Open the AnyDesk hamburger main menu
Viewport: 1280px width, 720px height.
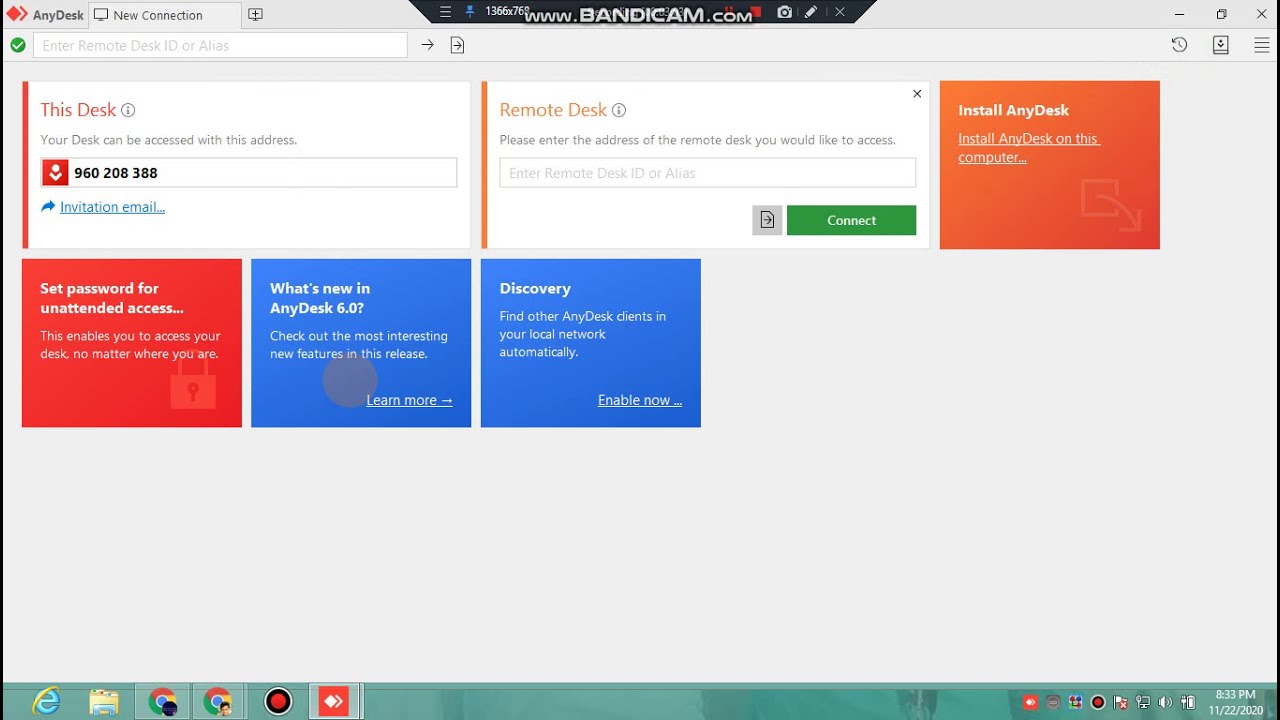coord(1262,45)
